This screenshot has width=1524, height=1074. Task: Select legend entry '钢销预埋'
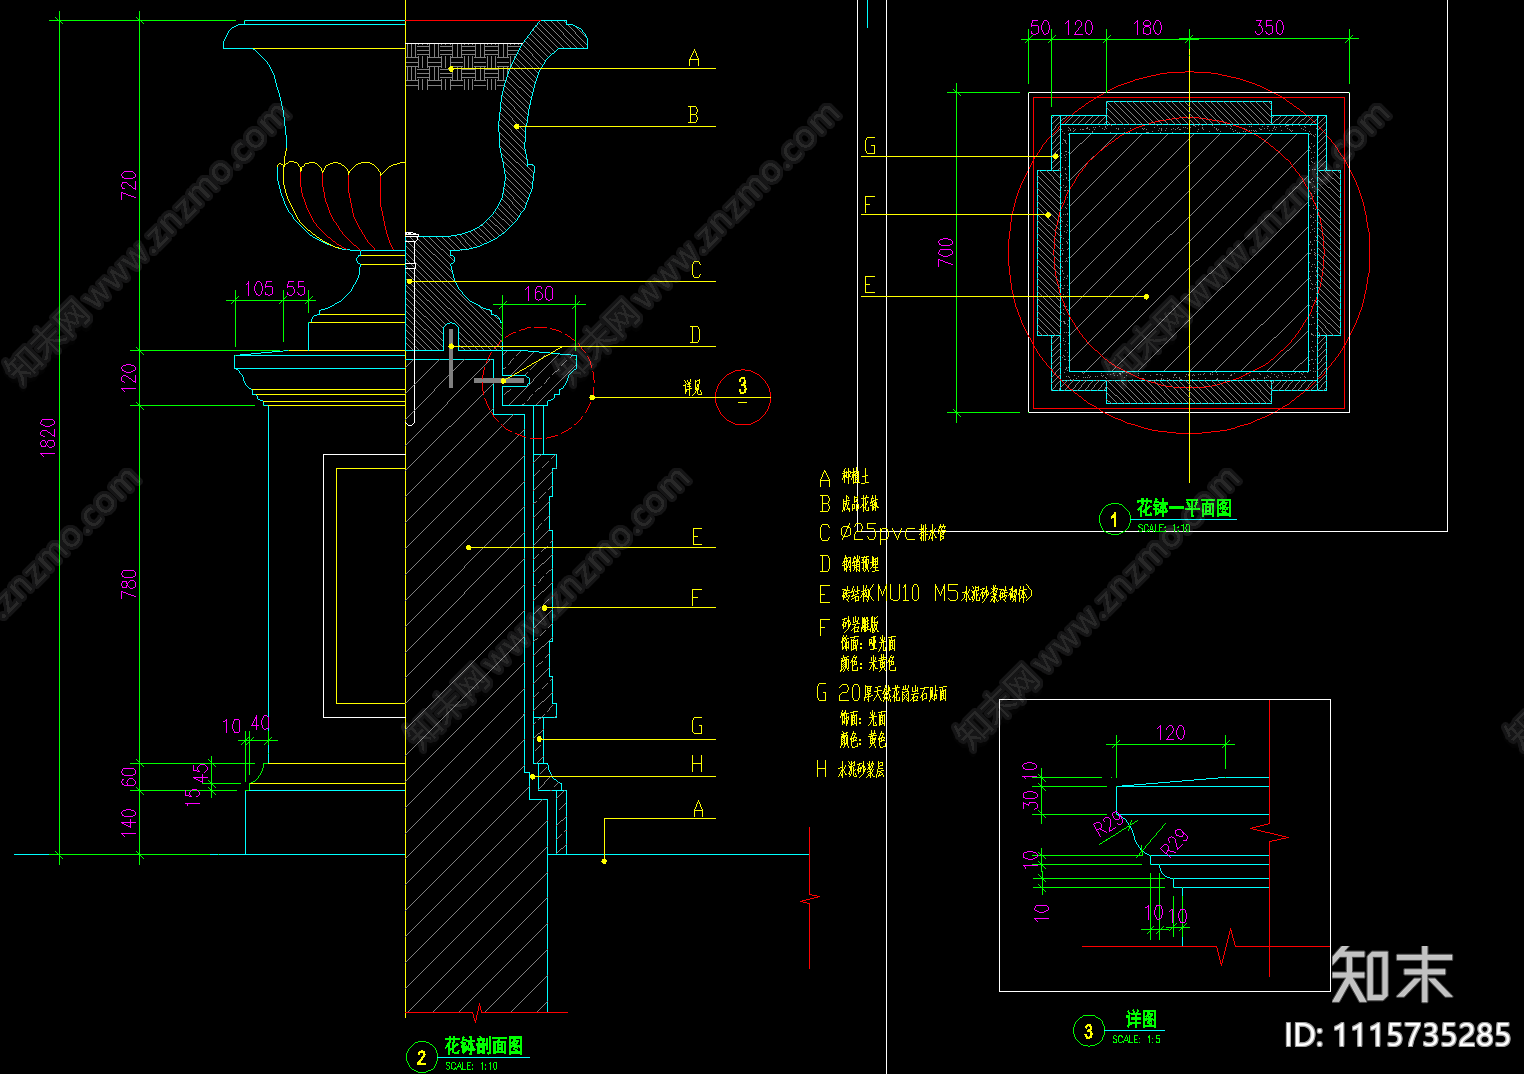point(860,564)
